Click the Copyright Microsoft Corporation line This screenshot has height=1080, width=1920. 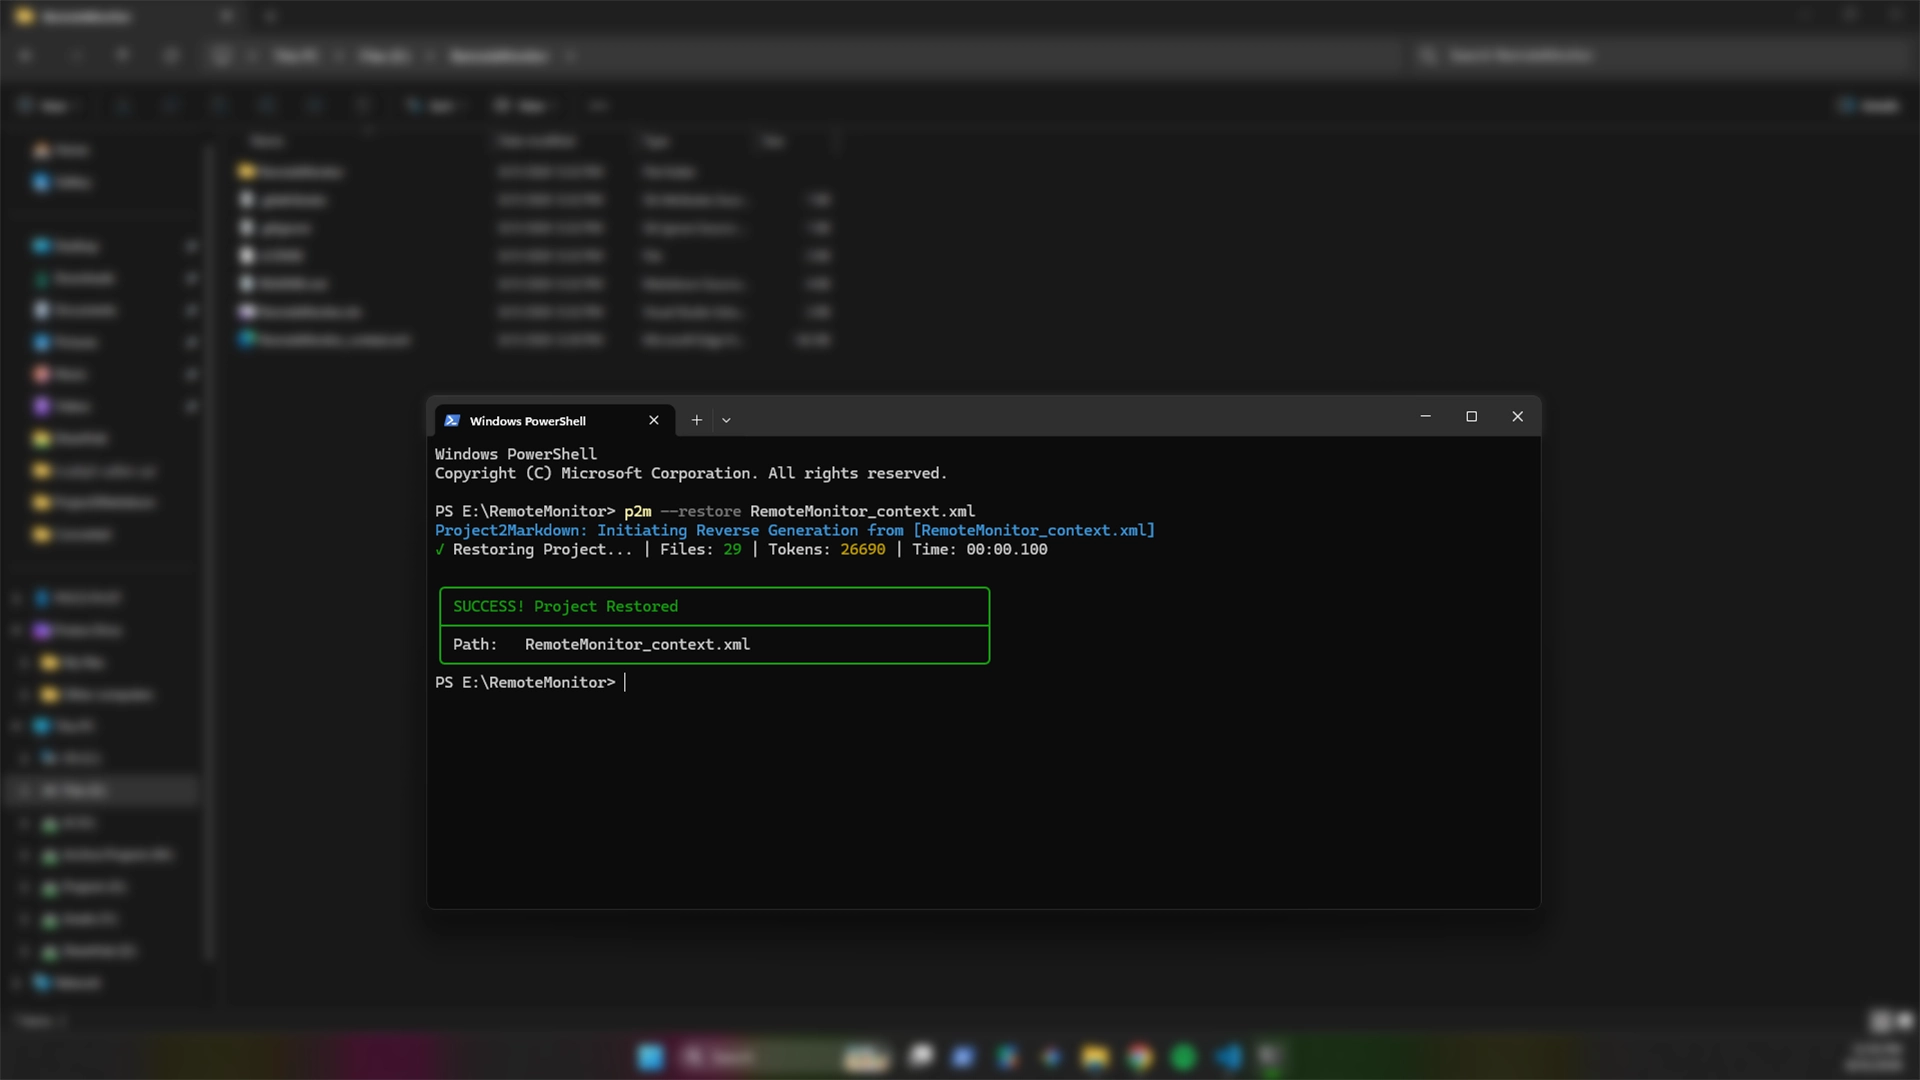coord(691,473)
